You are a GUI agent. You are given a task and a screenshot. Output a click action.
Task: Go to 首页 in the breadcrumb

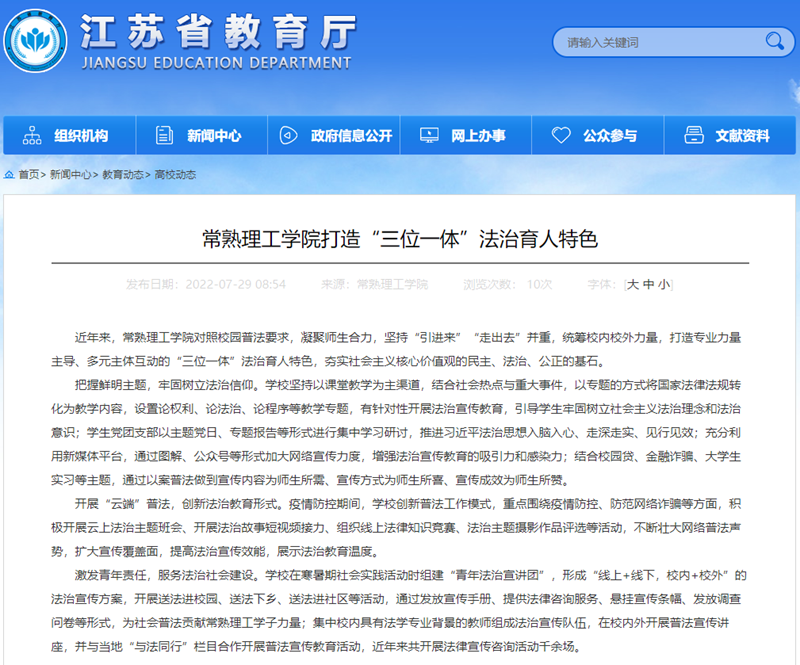point(29,175)
